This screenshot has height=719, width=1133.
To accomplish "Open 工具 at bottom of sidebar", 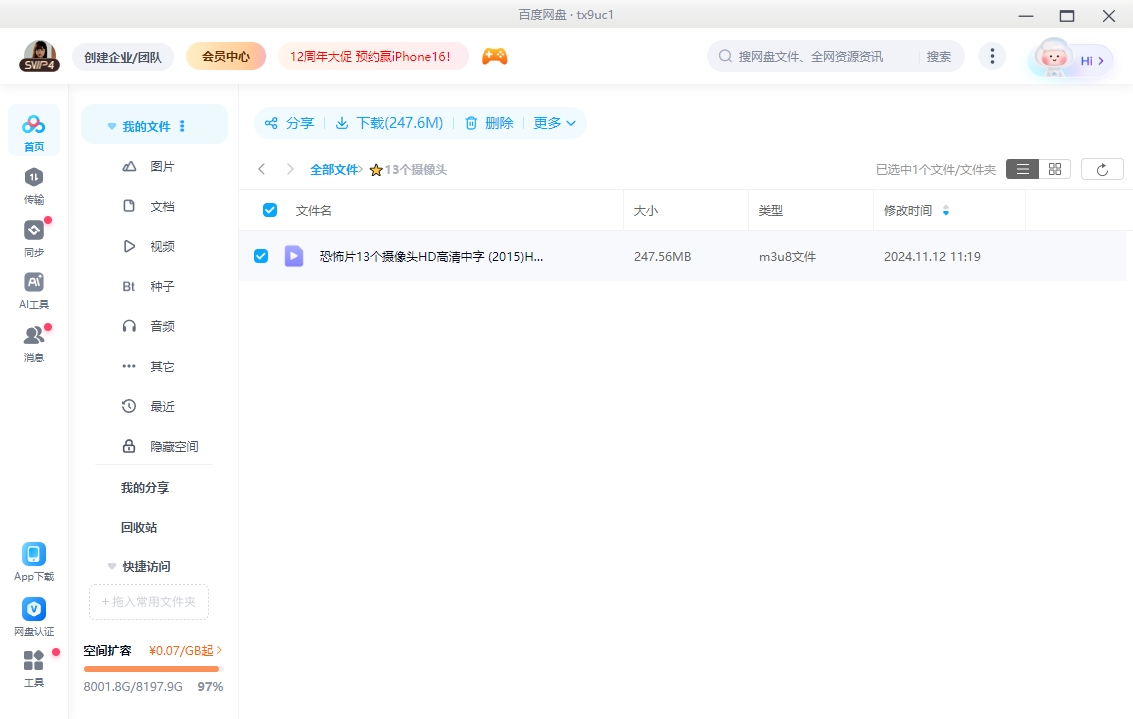I will [34, 667].
